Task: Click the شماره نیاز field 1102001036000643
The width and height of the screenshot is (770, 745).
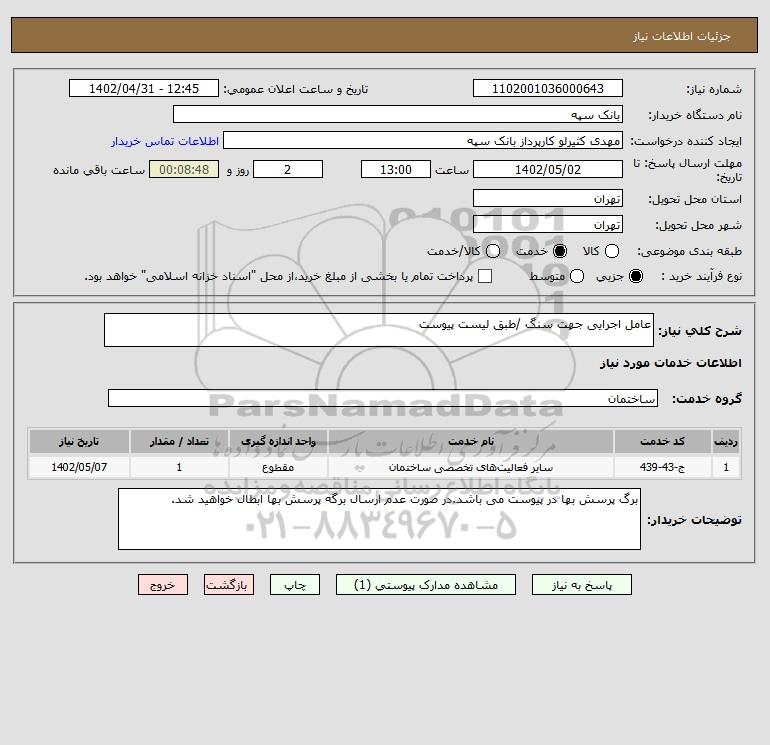Action: 548,88
